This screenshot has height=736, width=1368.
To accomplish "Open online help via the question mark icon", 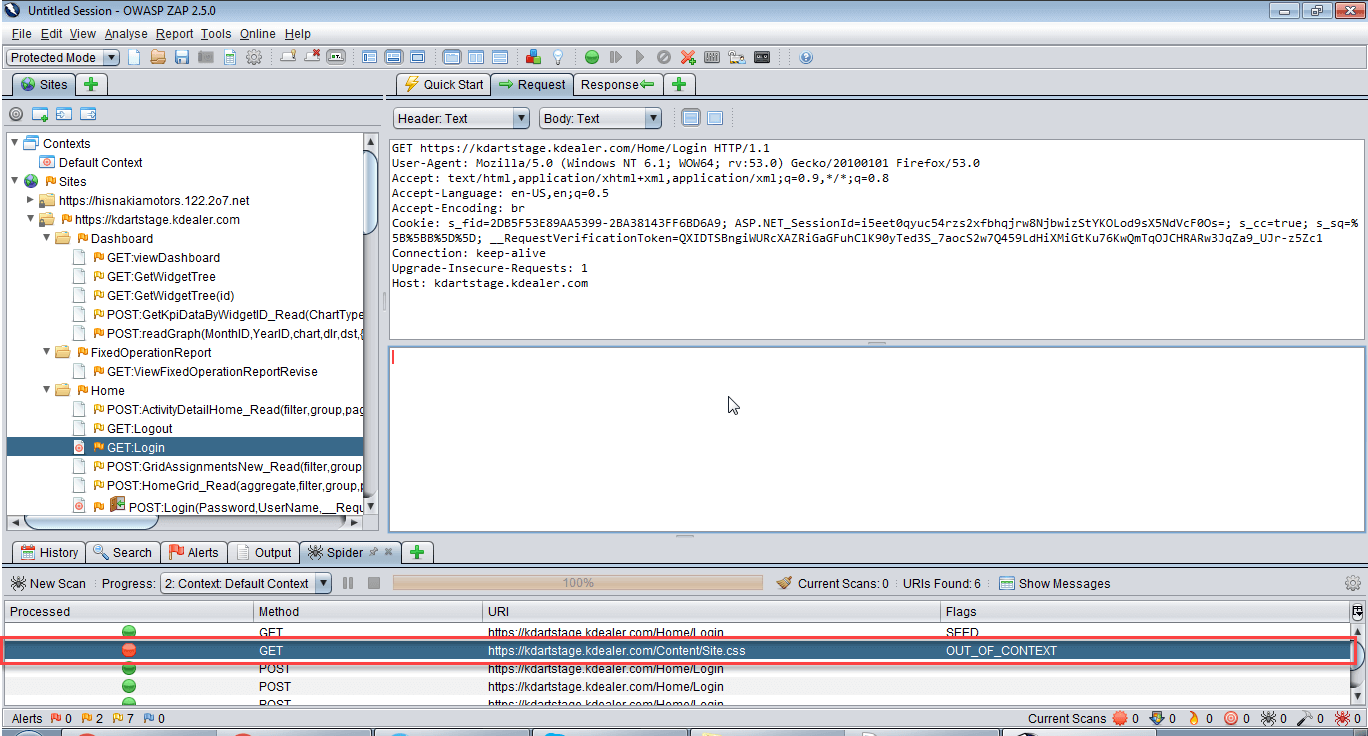I will pos(806,57).
